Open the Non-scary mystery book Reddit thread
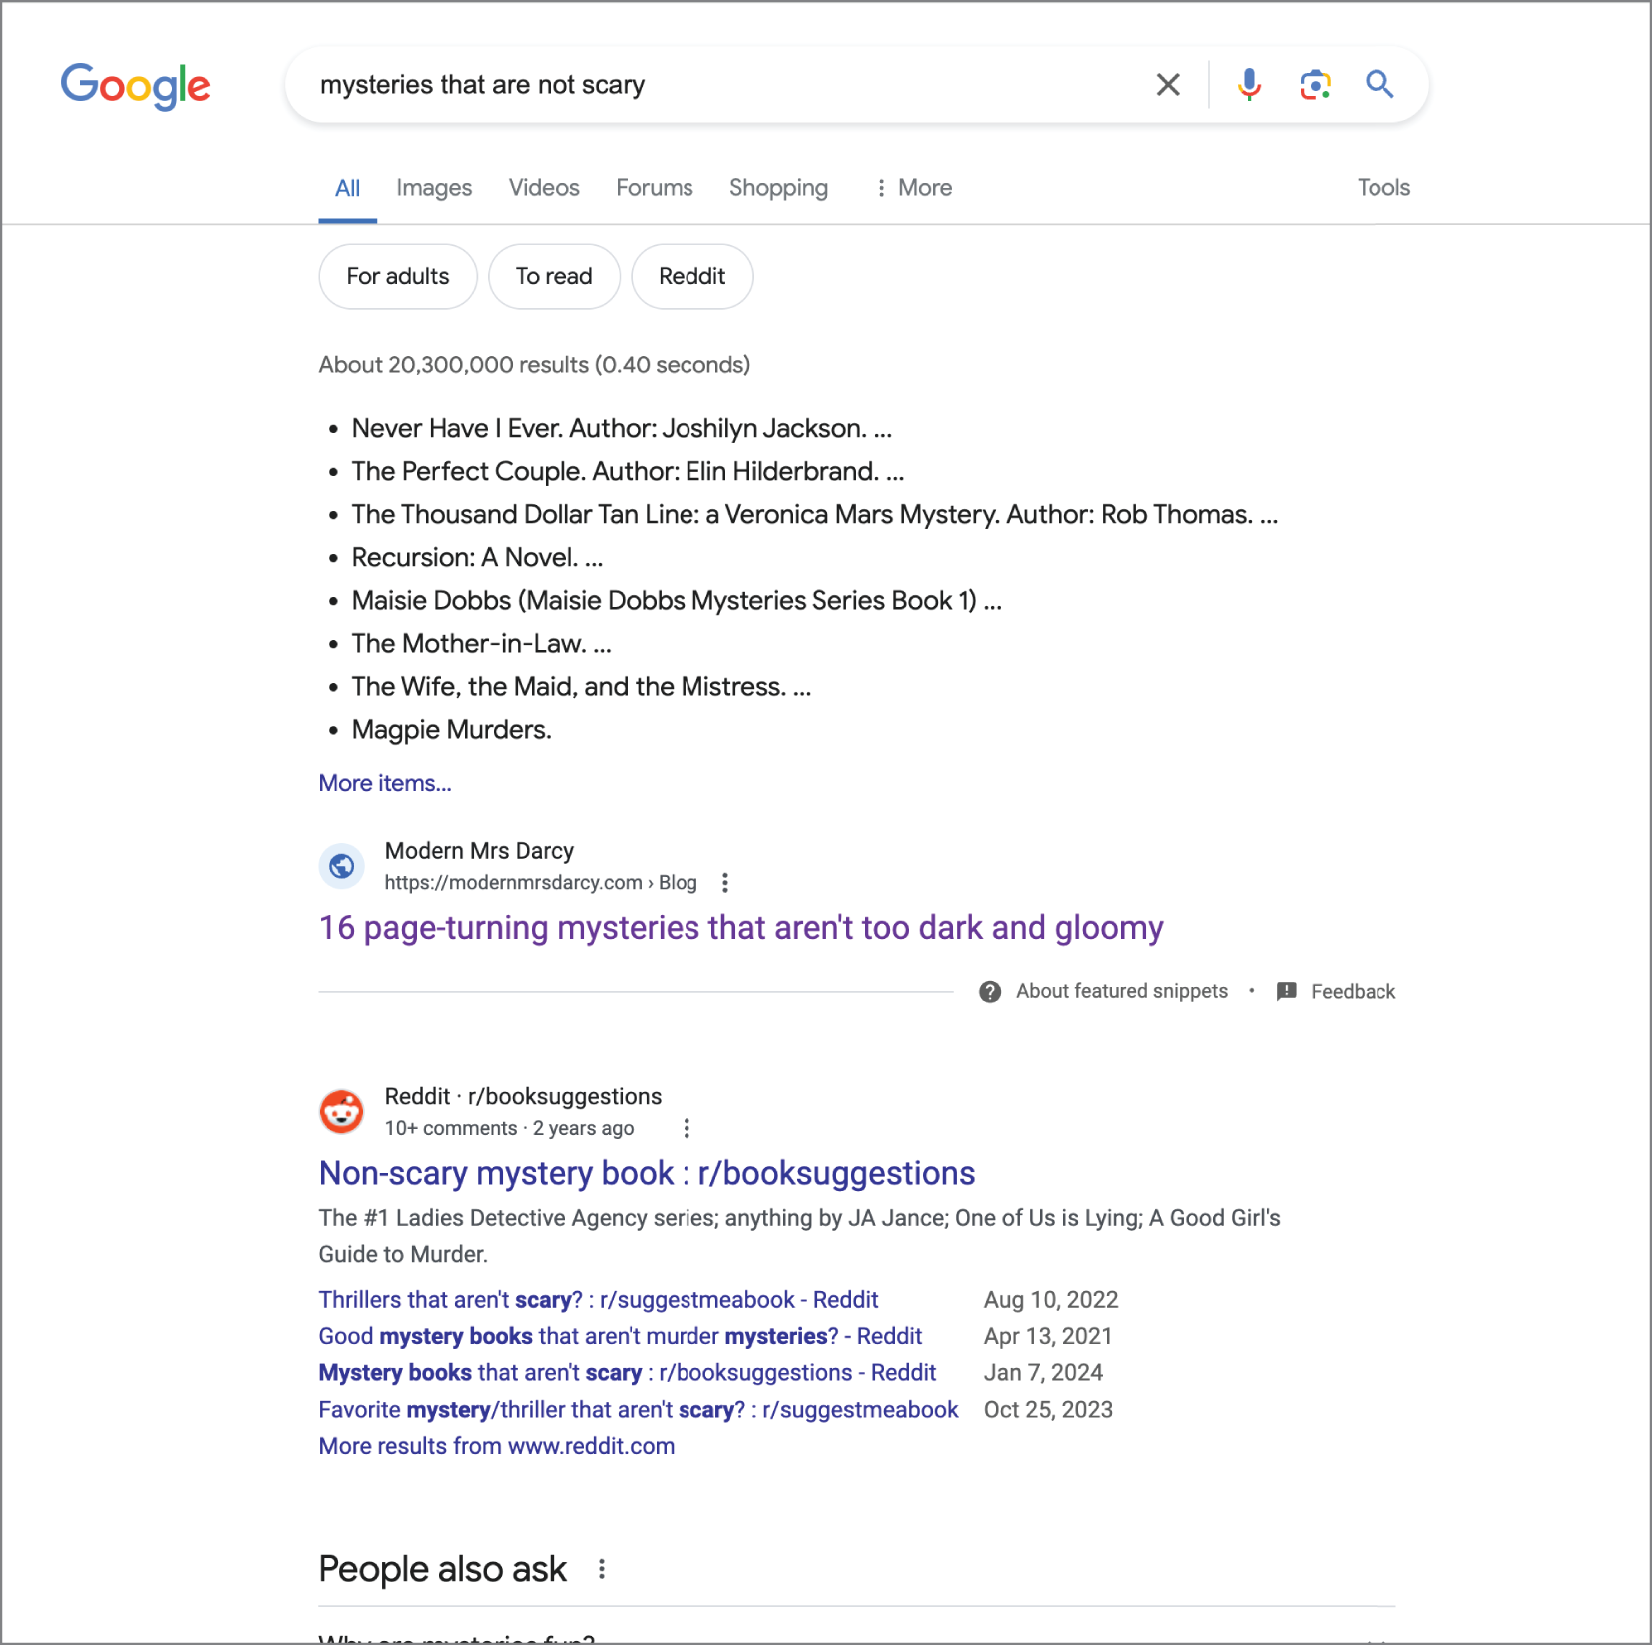The image size is (1652, 1645). (x=646, y=1173)
